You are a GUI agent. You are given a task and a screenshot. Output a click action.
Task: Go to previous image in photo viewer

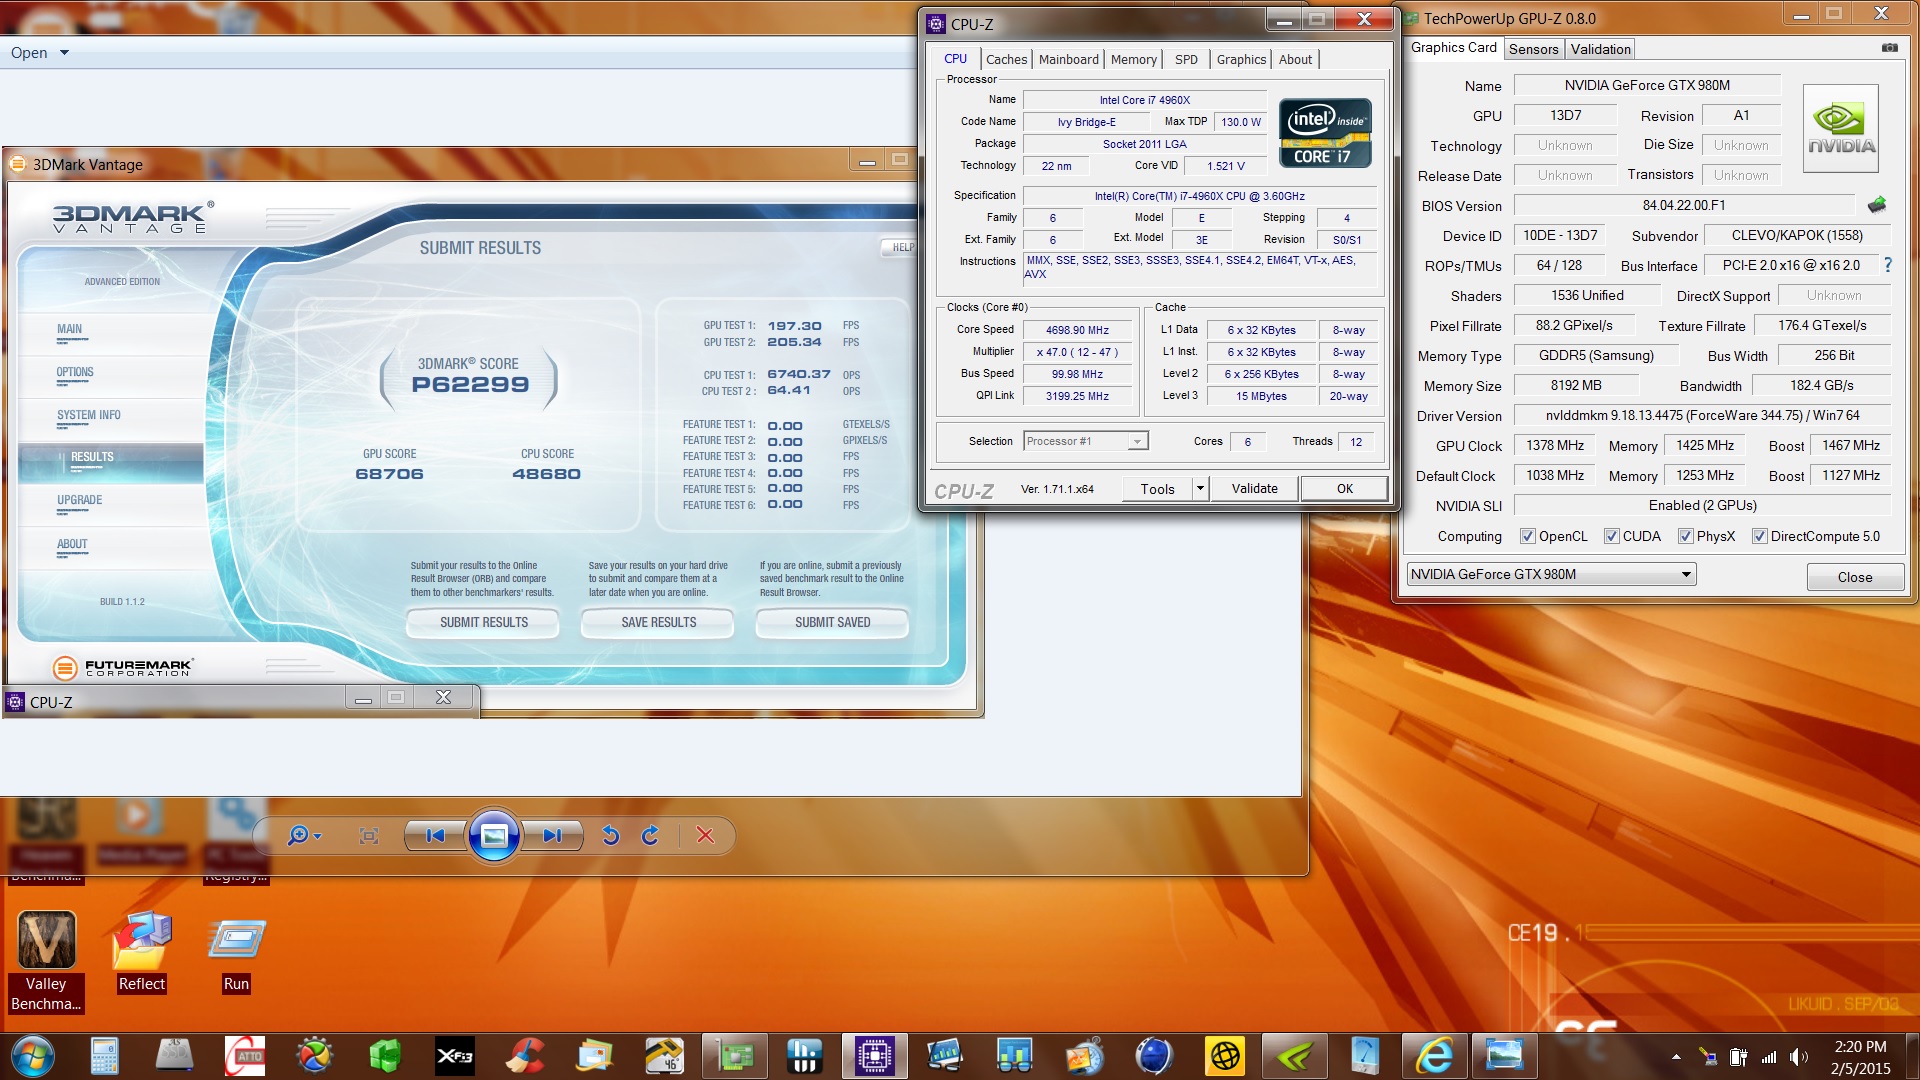pos(435,835)
